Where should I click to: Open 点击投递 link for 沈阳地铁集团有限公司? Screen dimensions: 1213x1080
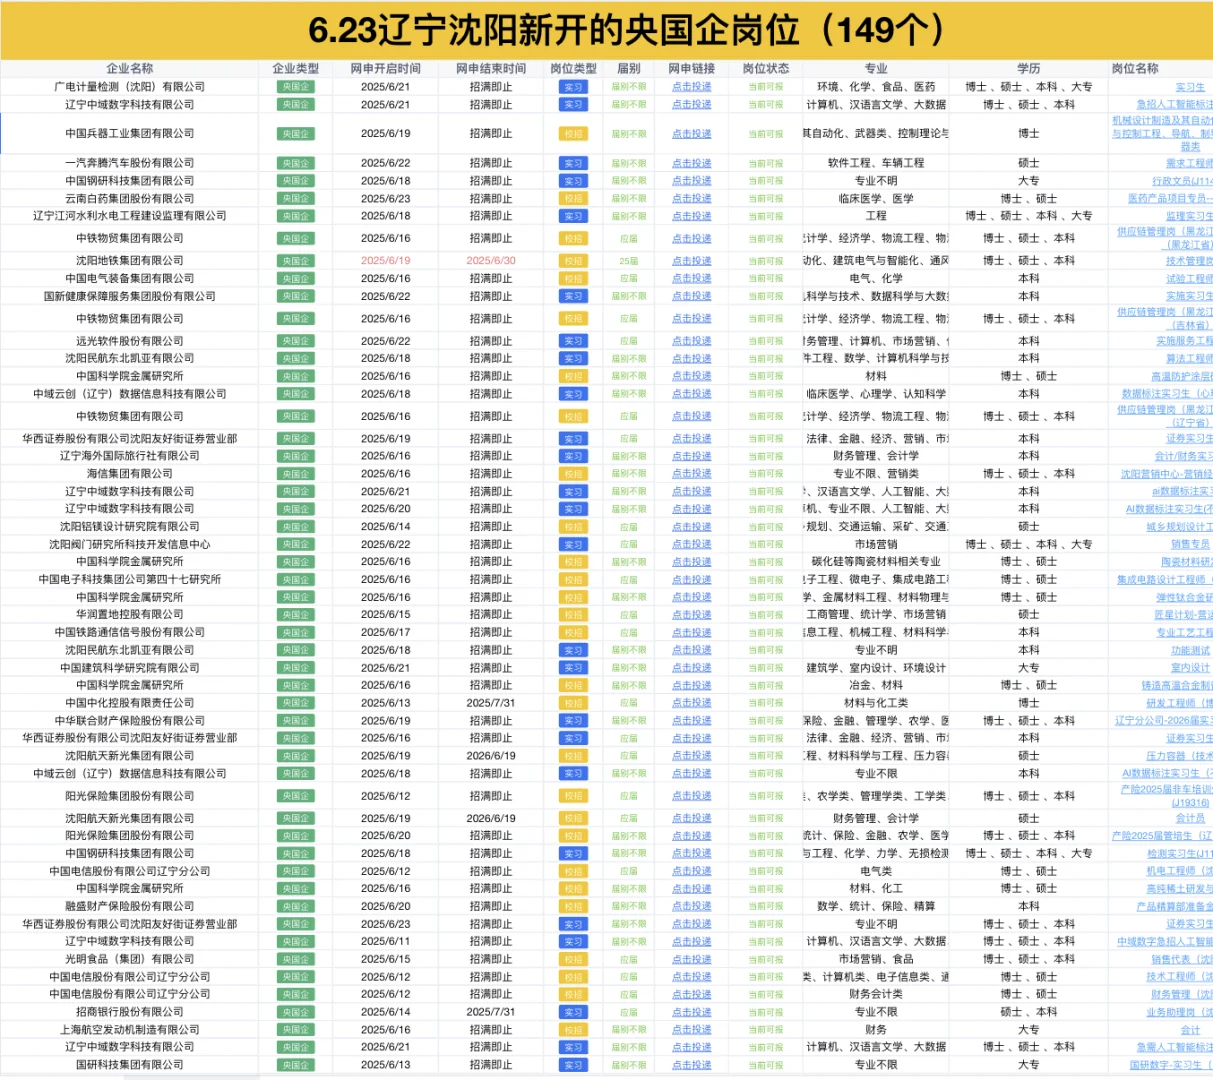(x=692, y=261)
